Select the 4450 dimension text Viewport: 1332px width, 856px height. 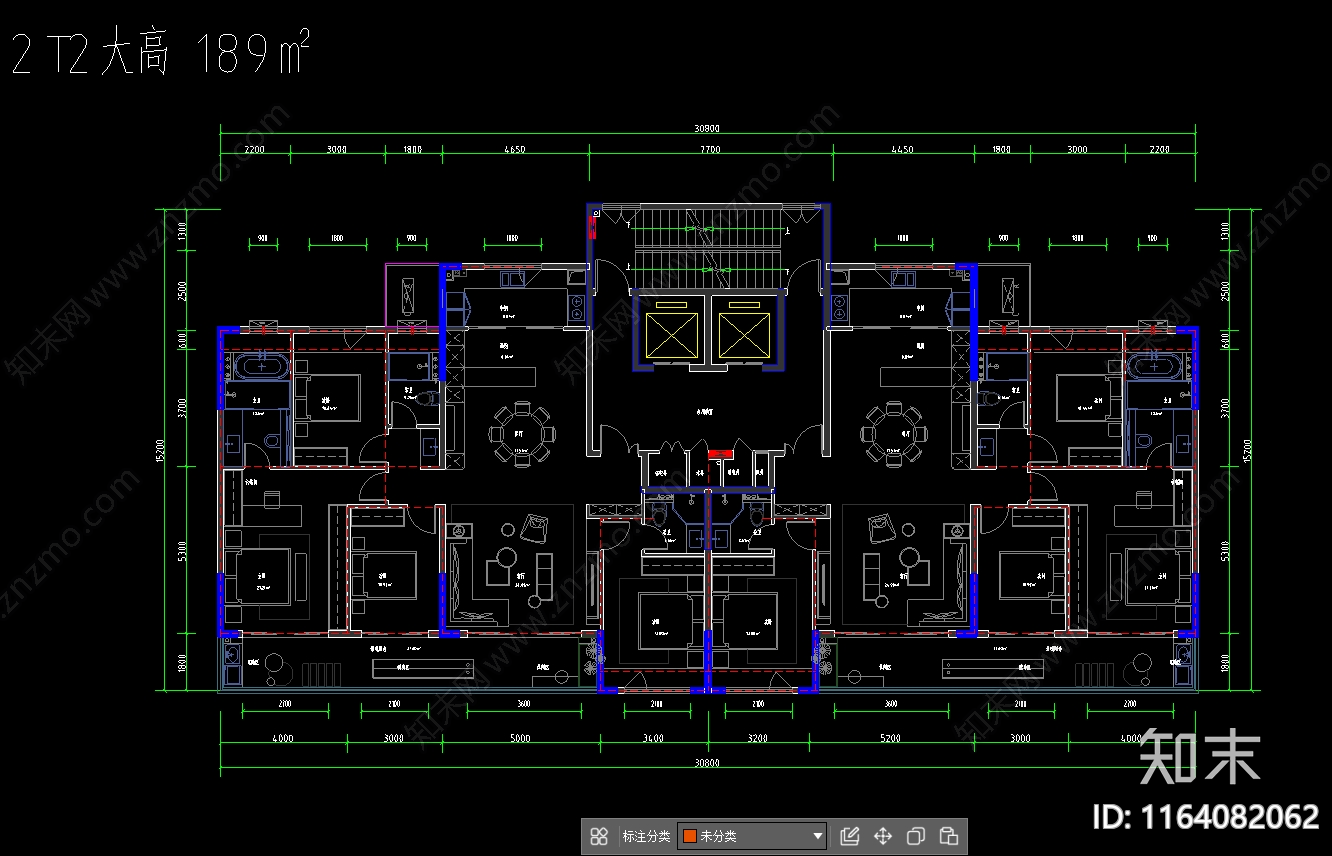tap(902, 150)
